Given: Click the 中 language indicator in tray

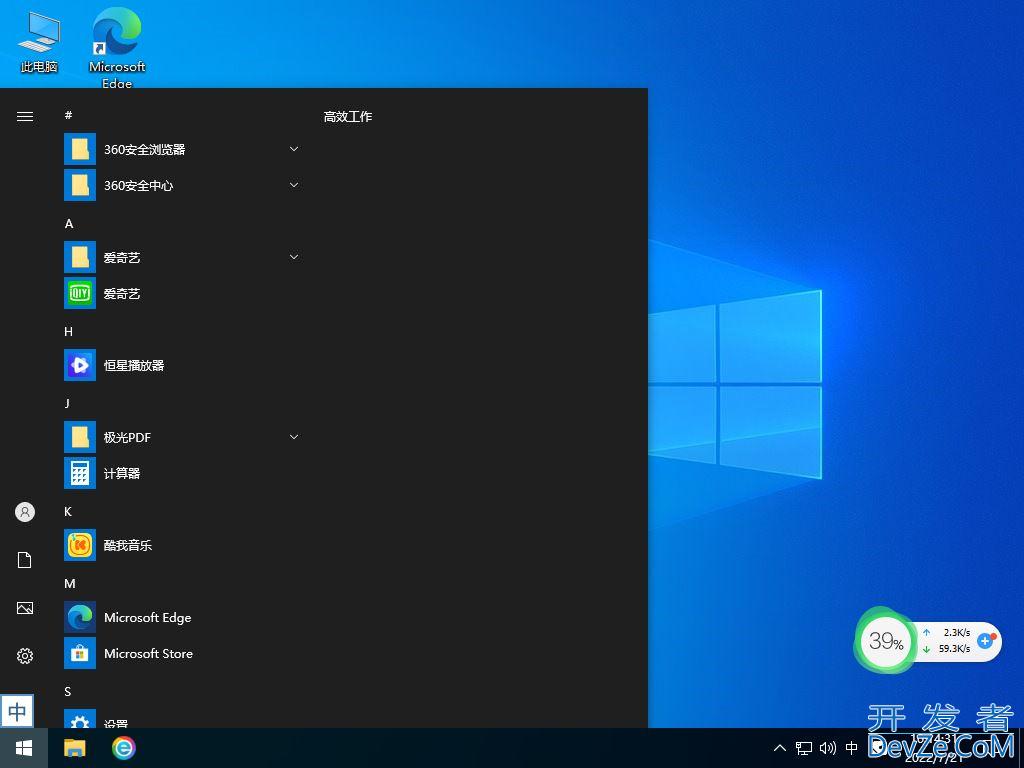Looking at the screenshot, I should pos(852,748).
